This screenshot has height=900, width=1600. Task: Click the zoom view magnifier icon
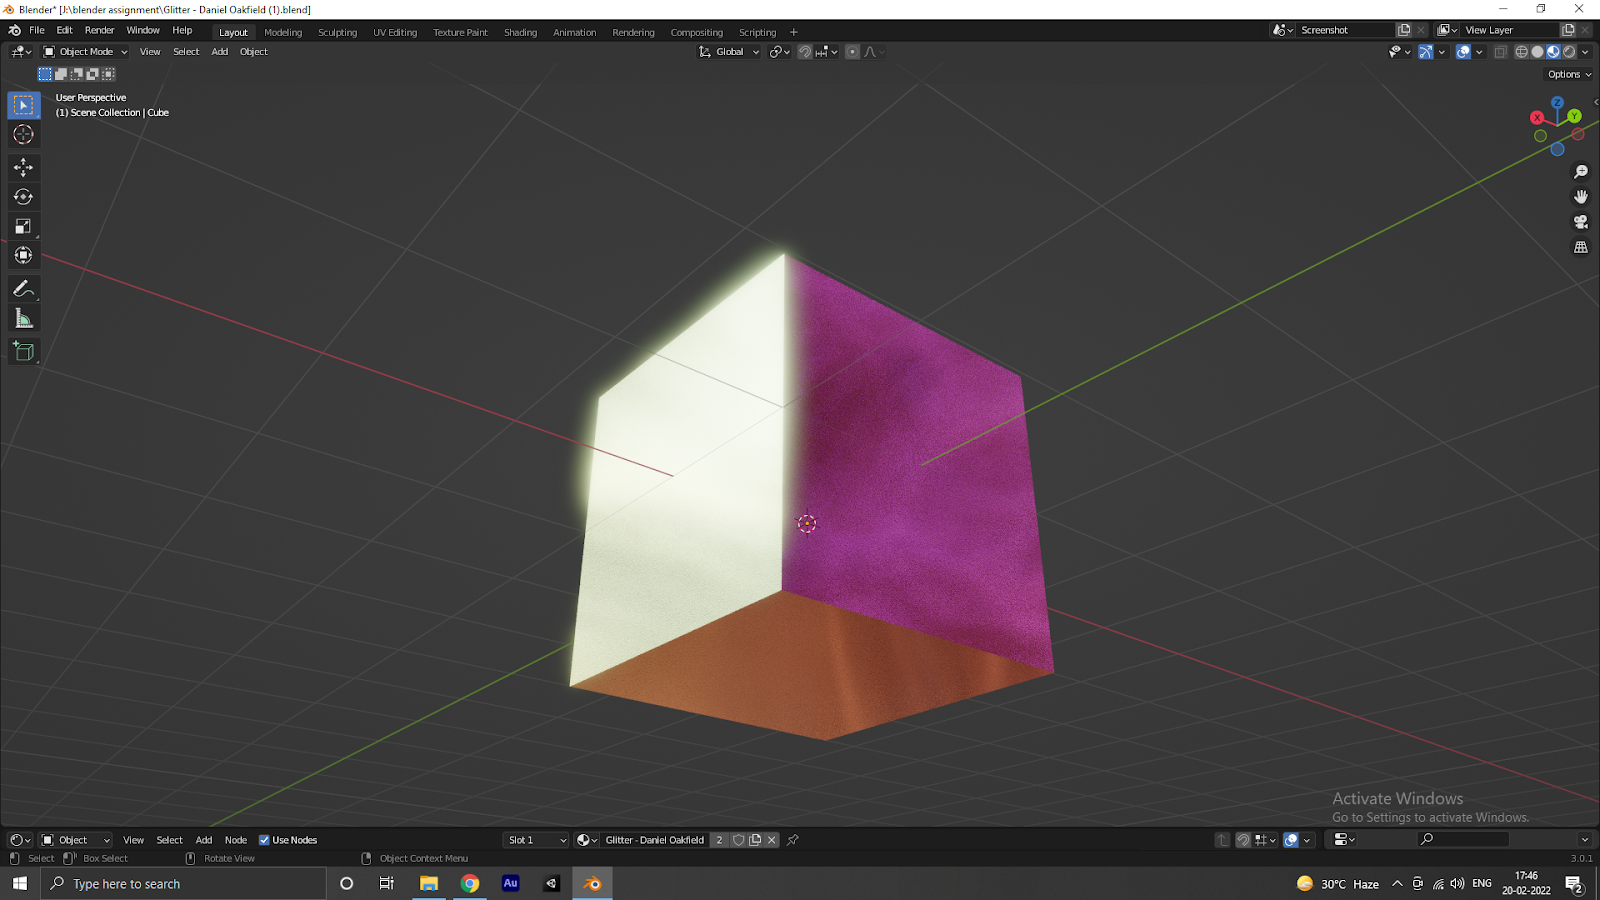click(1581, 172)
